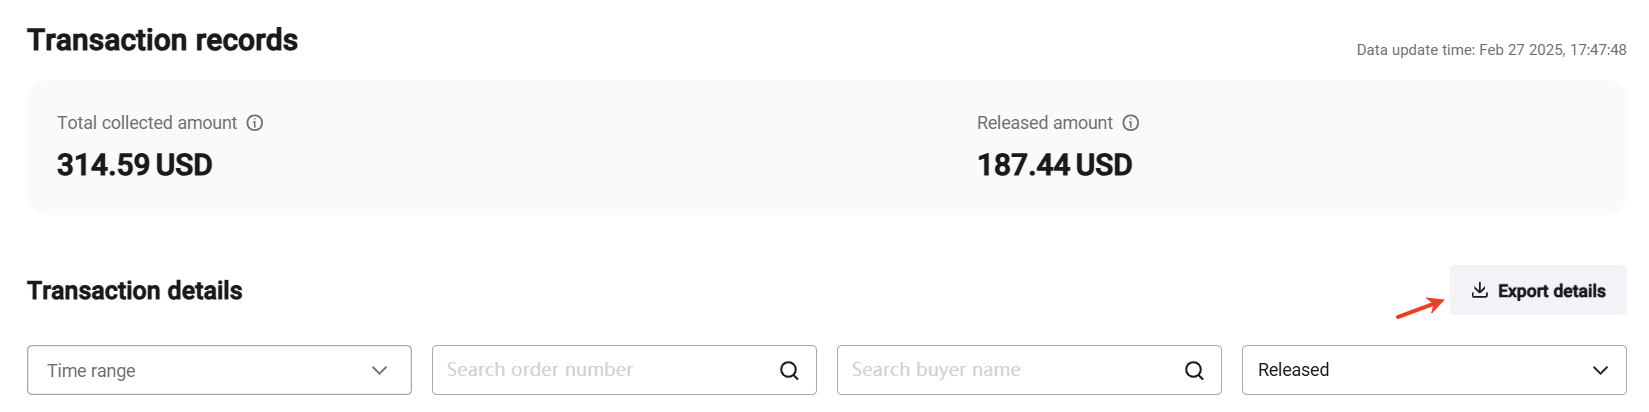
Task: Click the chevron arrow in Released filter
Action: point(1600,371)
